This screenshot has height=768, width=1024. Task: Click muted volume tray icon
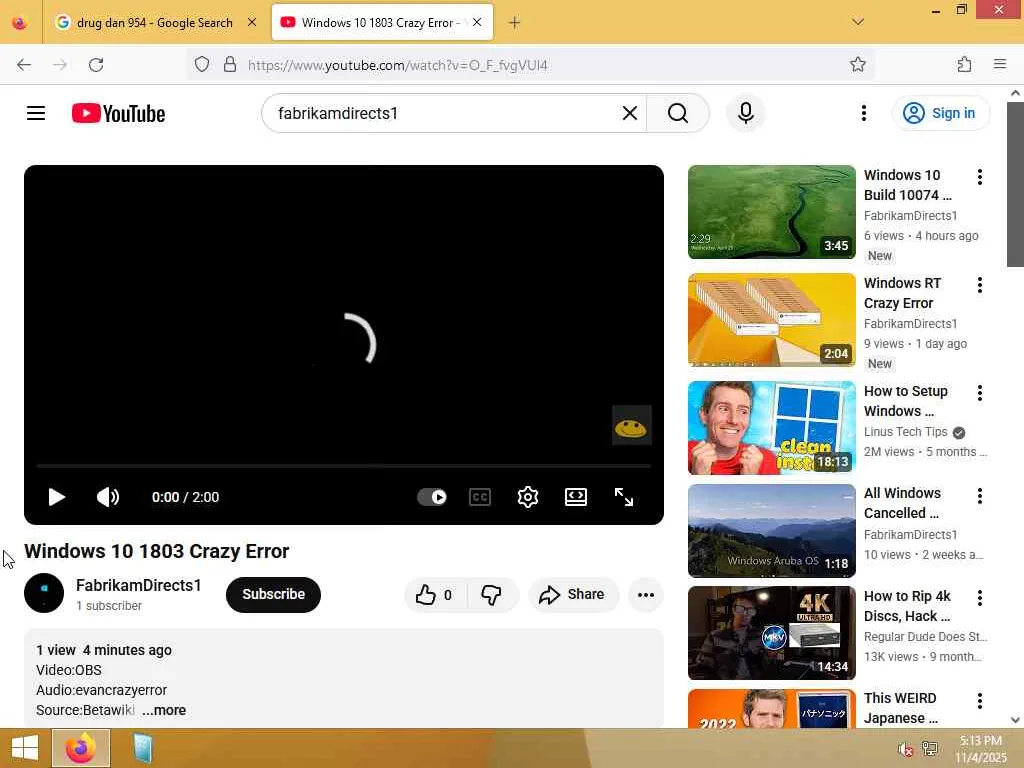[x=904, y=749]
